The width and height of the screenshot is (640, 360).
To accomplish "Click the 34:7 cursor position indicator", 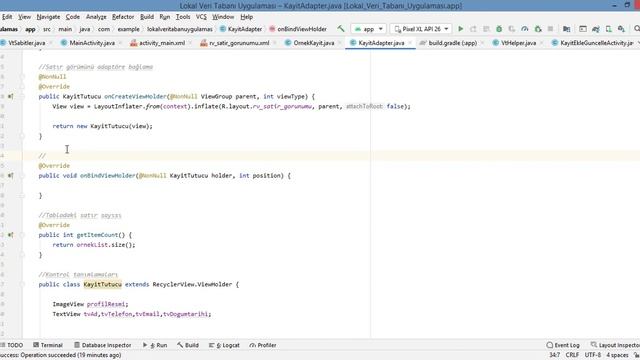I will (x=554, y=355).
